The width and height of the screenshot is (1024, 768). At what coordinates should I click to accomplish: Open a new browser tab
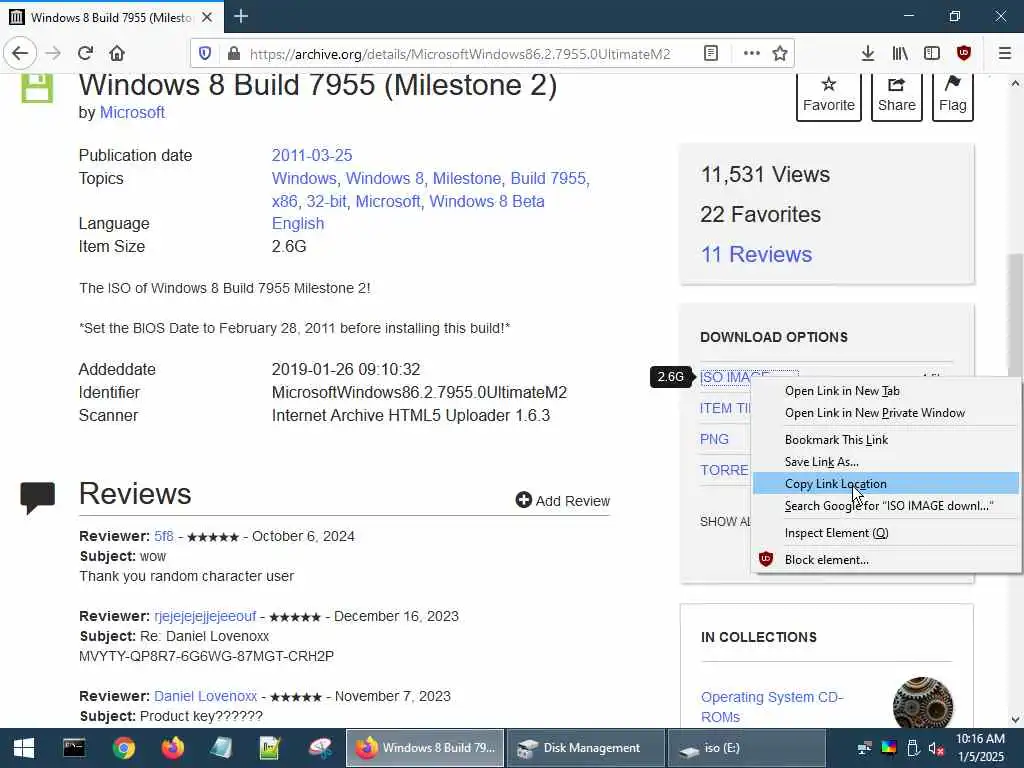point(241,16)
